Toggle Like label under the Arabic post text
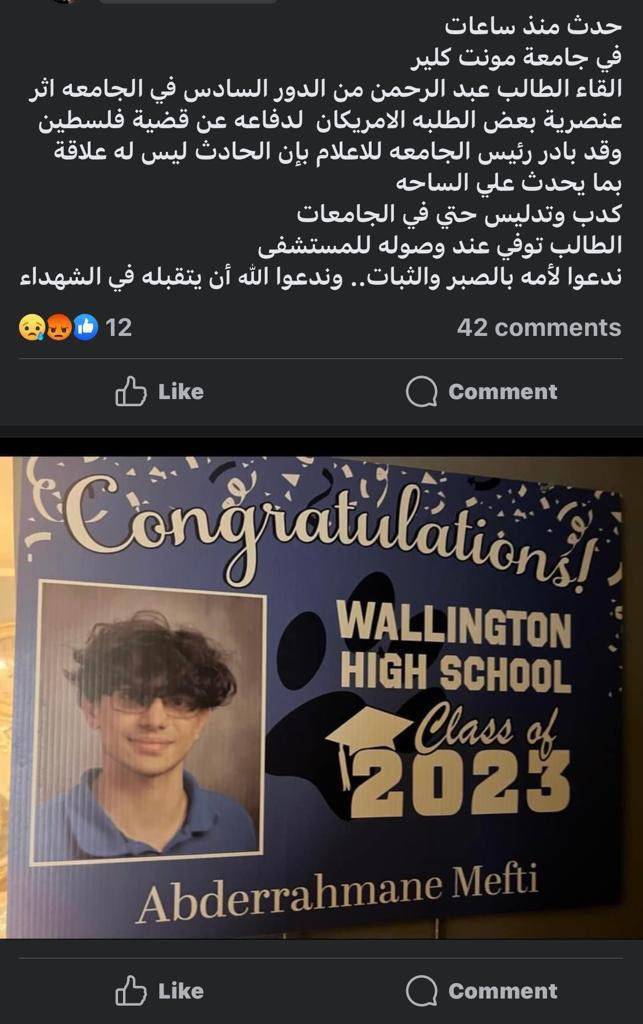Screen dimensions: 643x1024 click(x=181, y=392)
